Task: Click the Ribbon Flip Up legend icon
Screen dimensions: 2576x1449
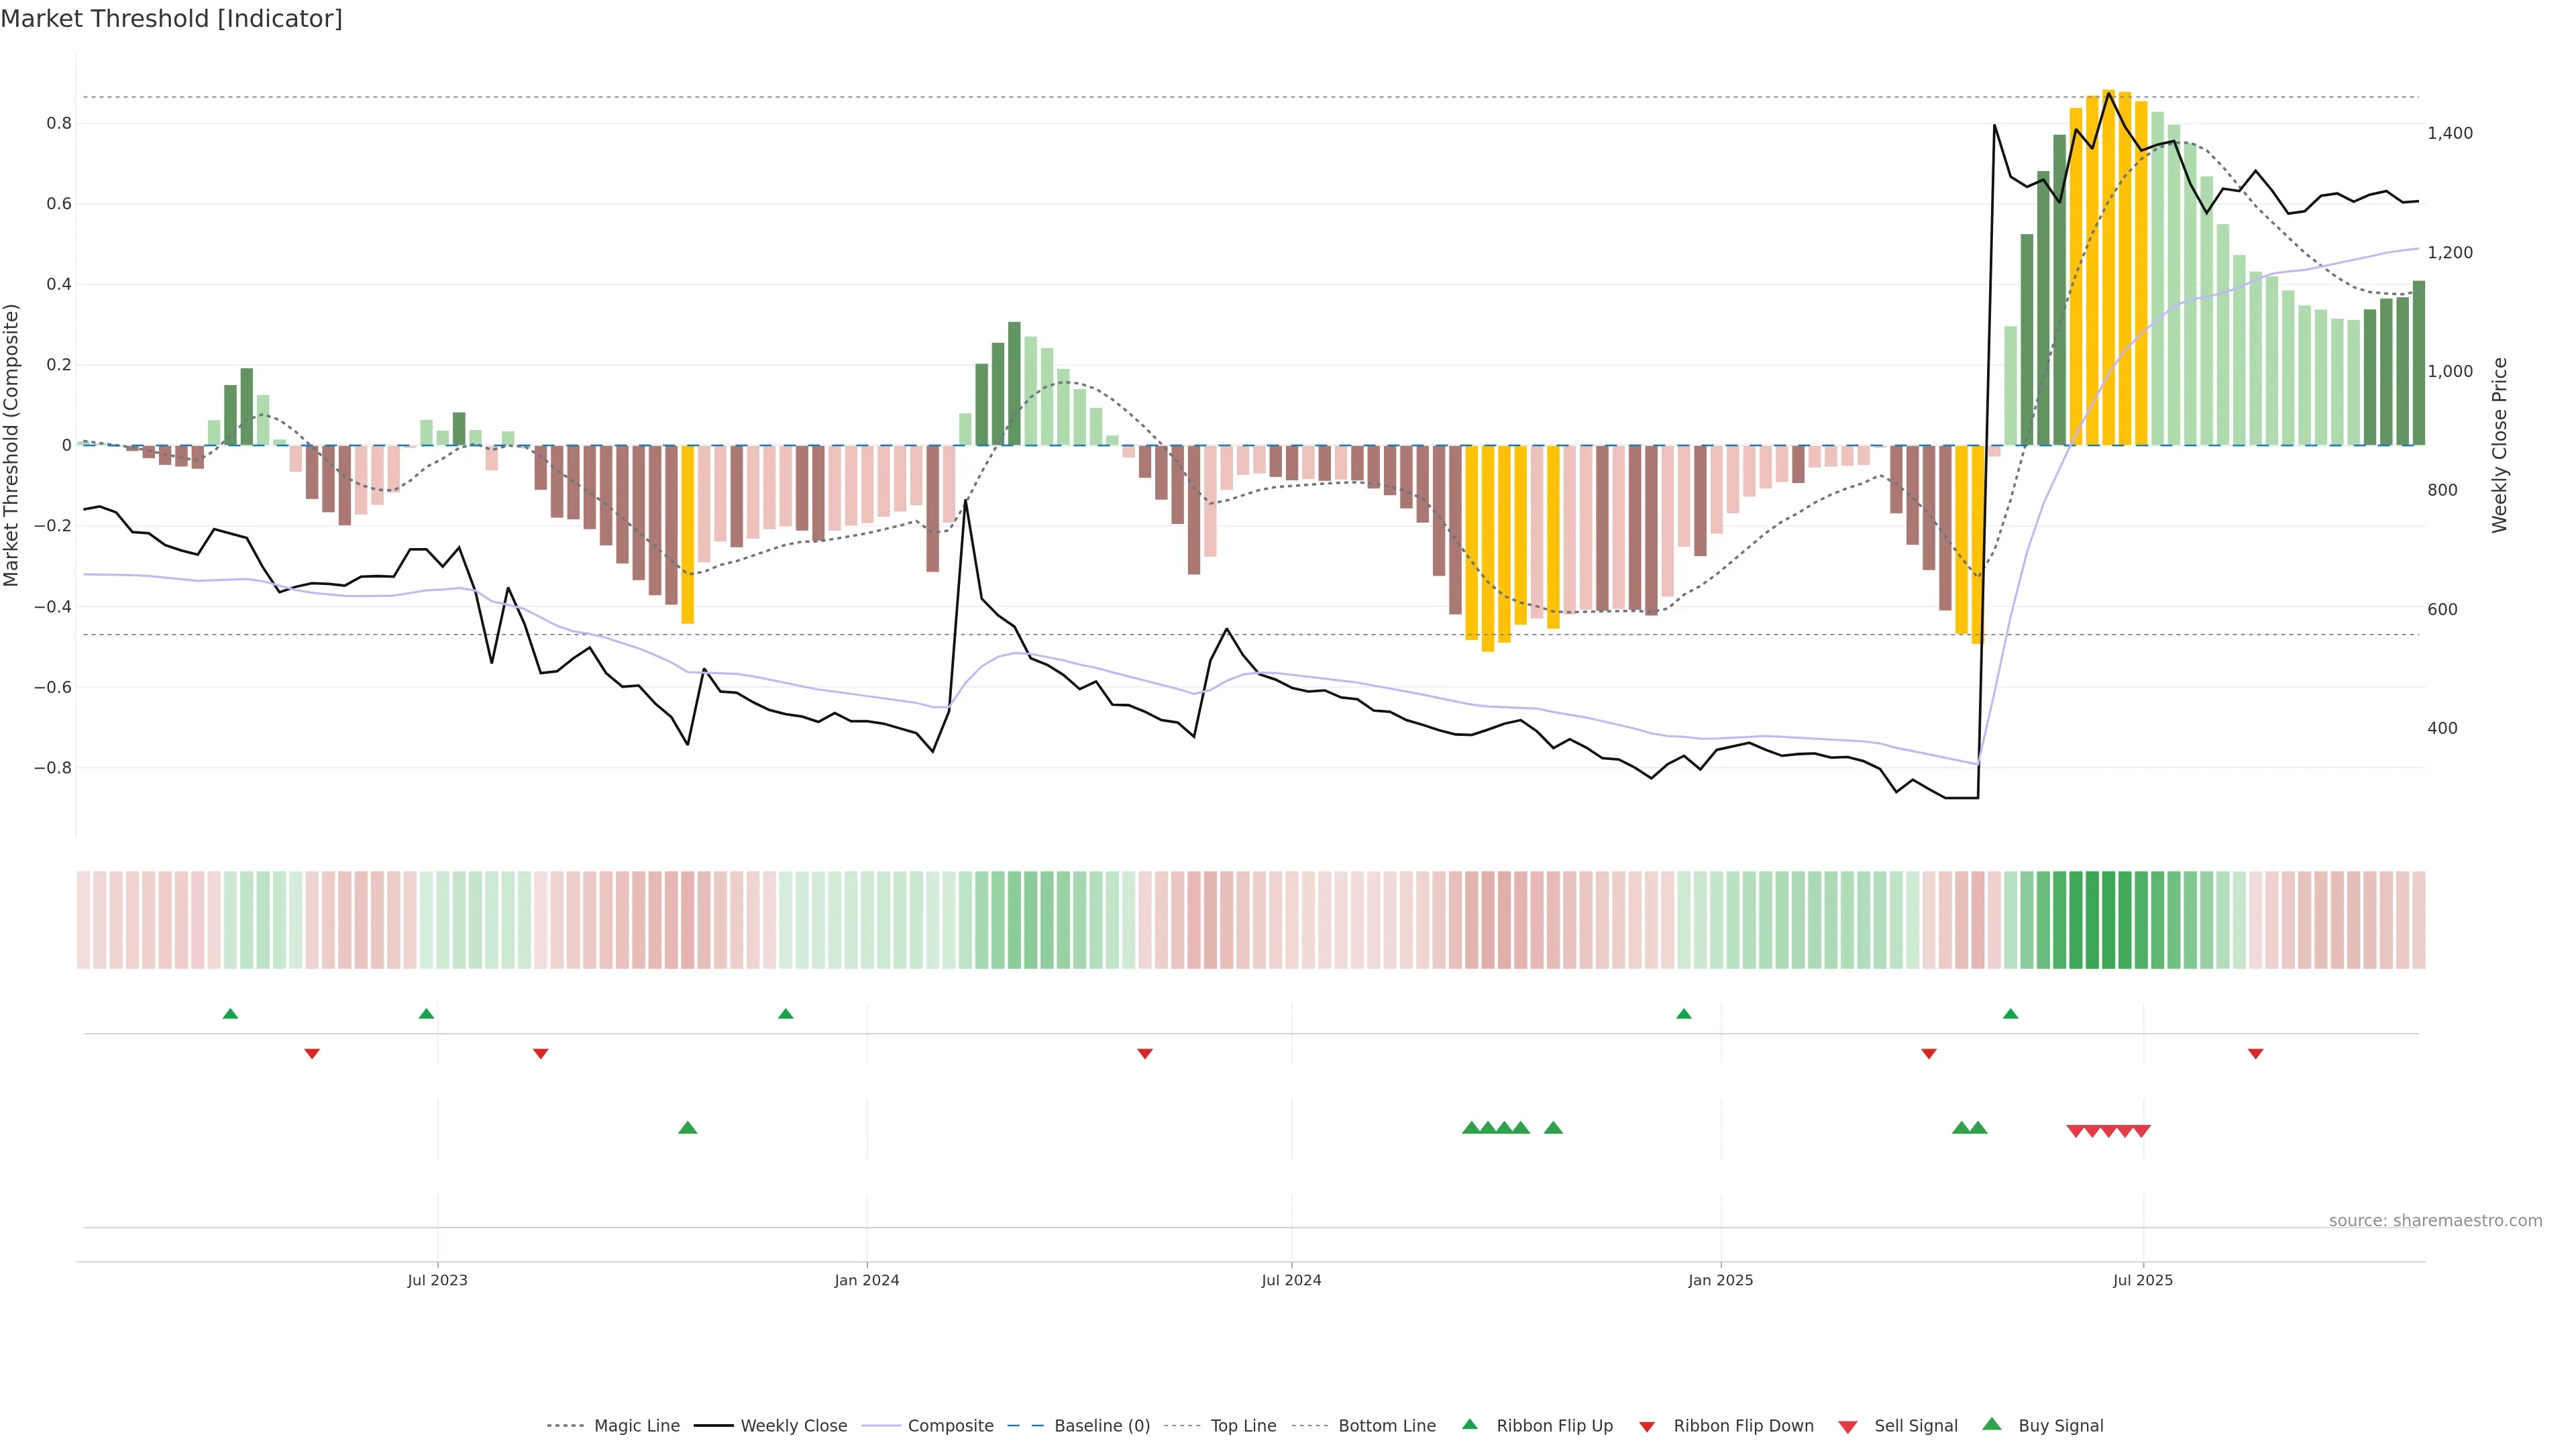Action: click(x=1469, y=1424)
